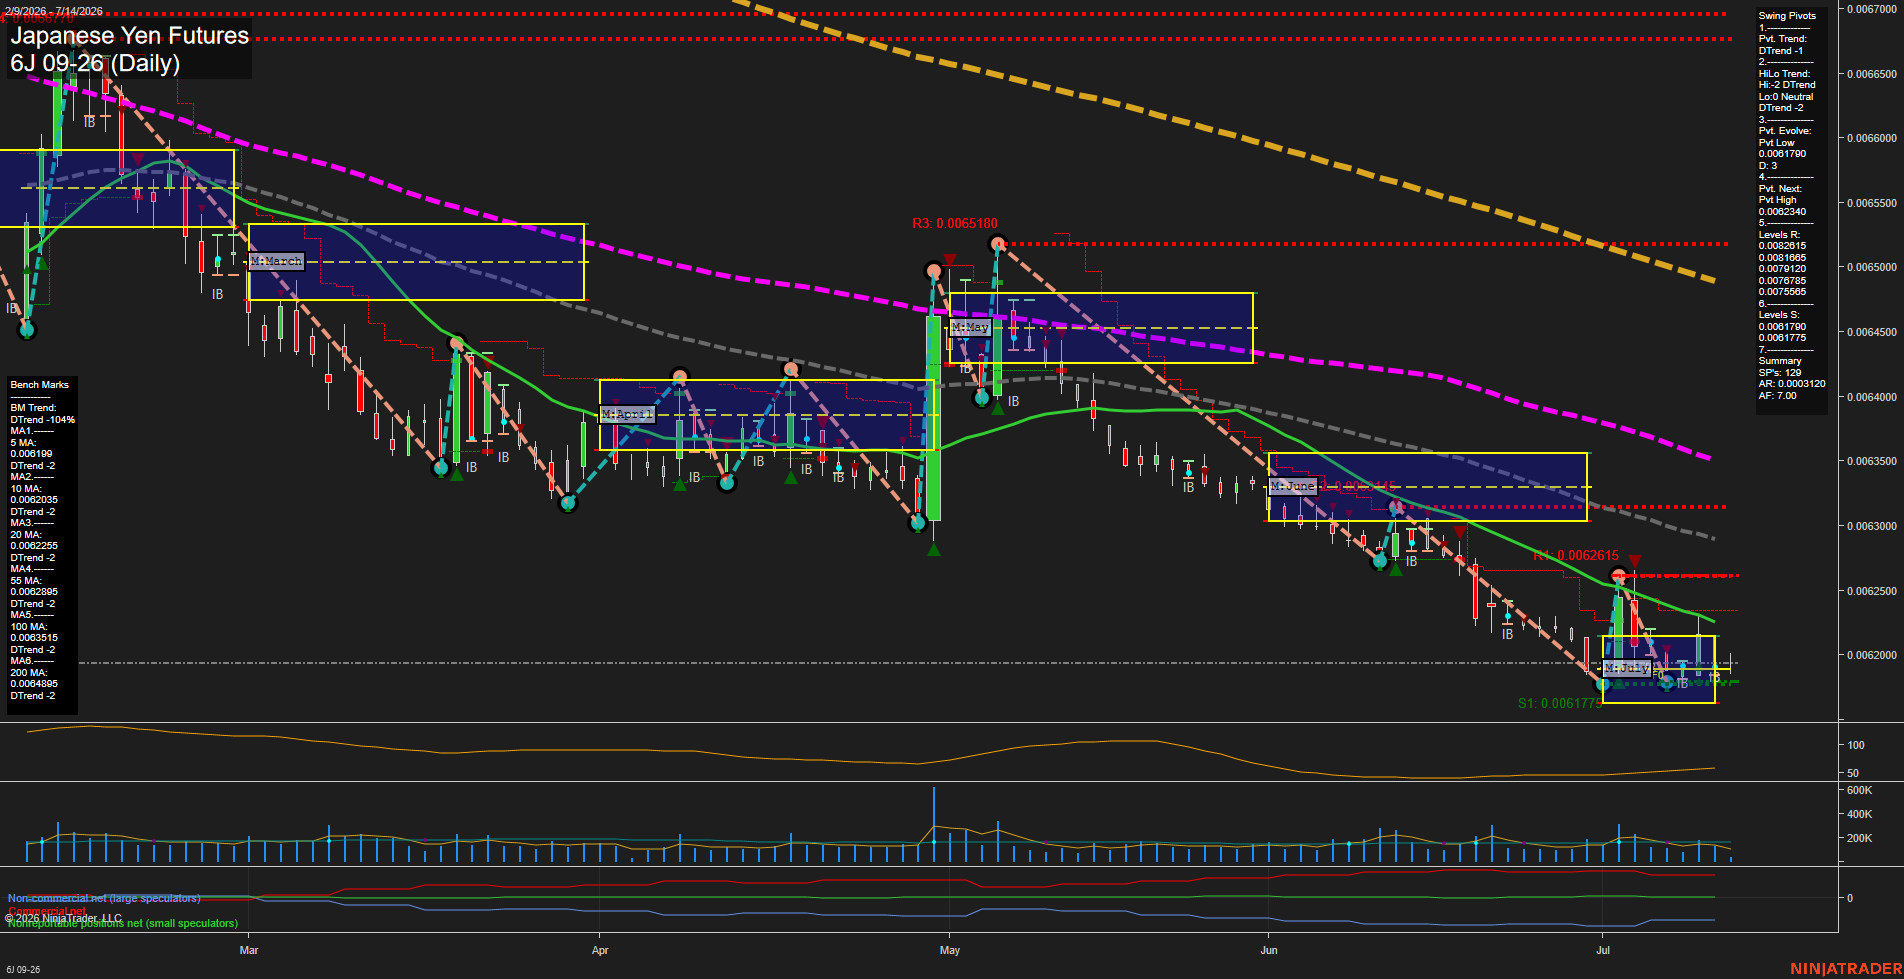Click the 'S1: 0.0061775' support label

click(1560, 703)
